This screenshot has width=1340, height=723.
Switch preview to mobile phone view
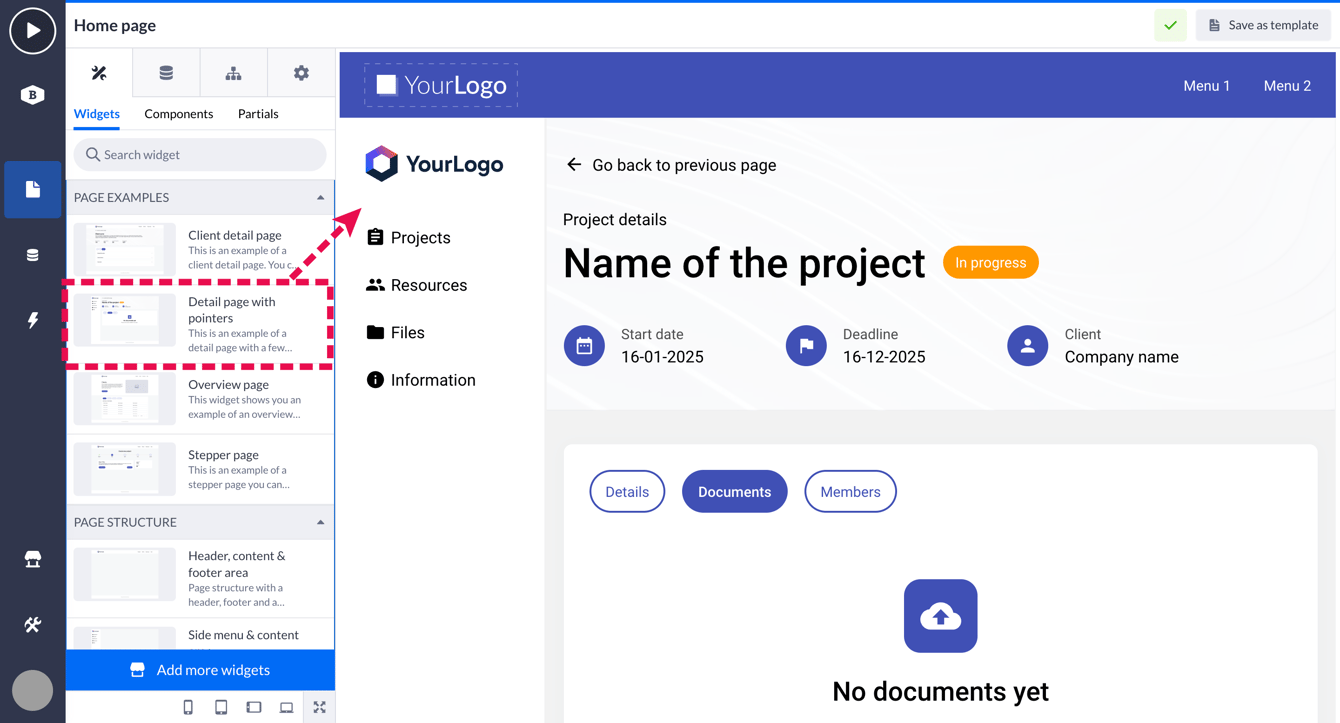click(188, 707)
